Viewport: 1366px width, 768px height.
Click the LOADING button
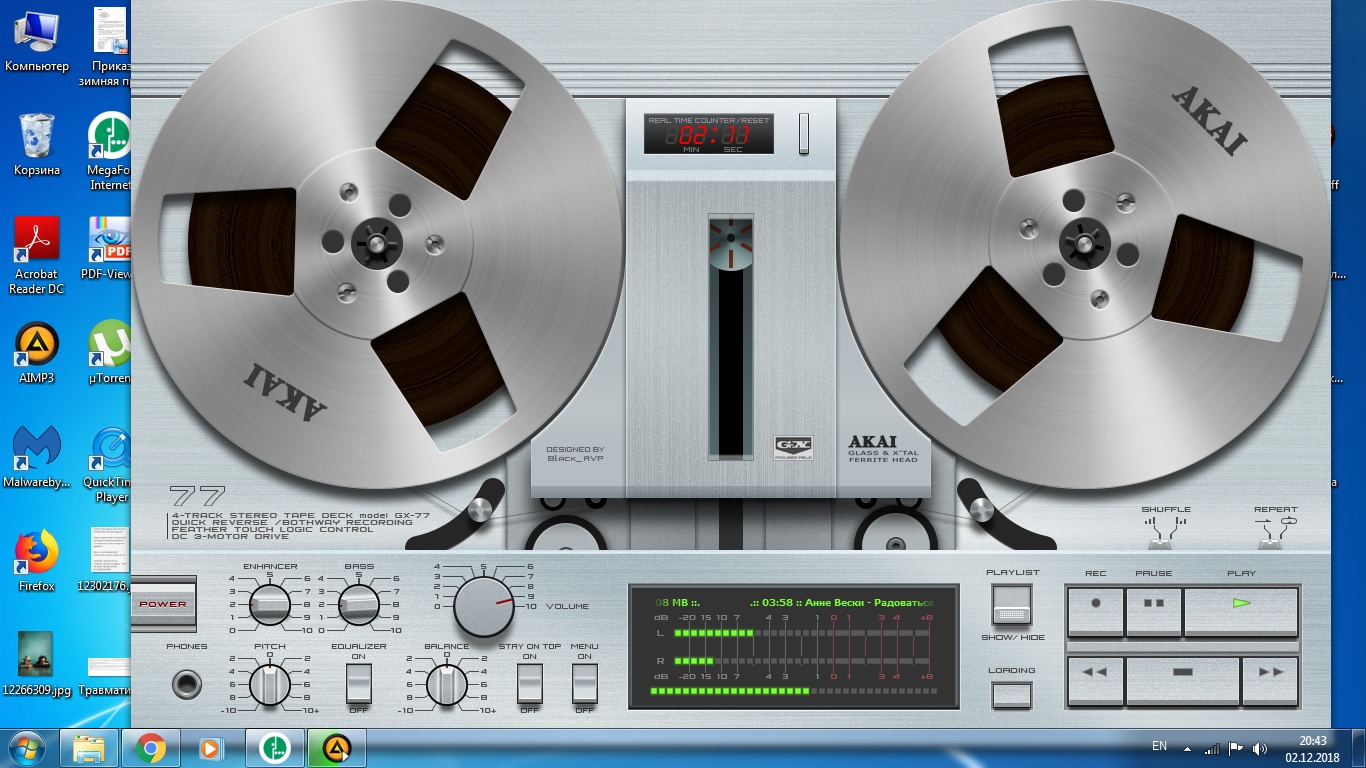[x=1012, y=695]
